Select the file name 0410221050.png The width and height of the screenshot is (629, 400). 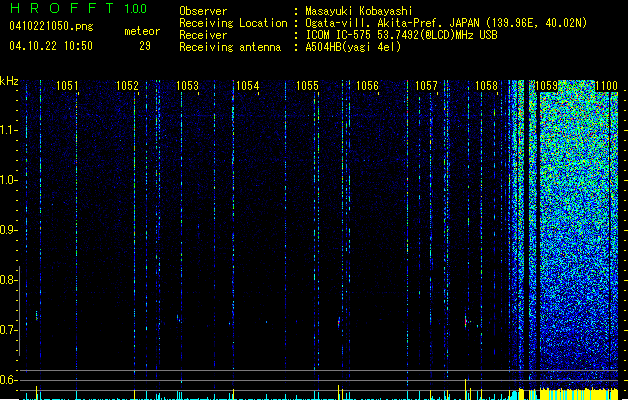(51, 26)
